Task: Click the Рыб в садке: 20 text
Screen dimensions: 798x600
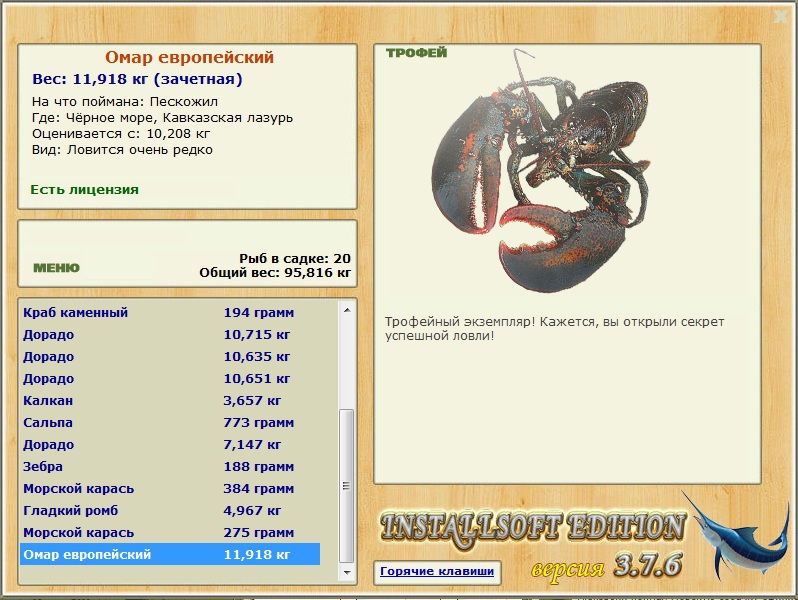Action: click(x=295, y=259)
